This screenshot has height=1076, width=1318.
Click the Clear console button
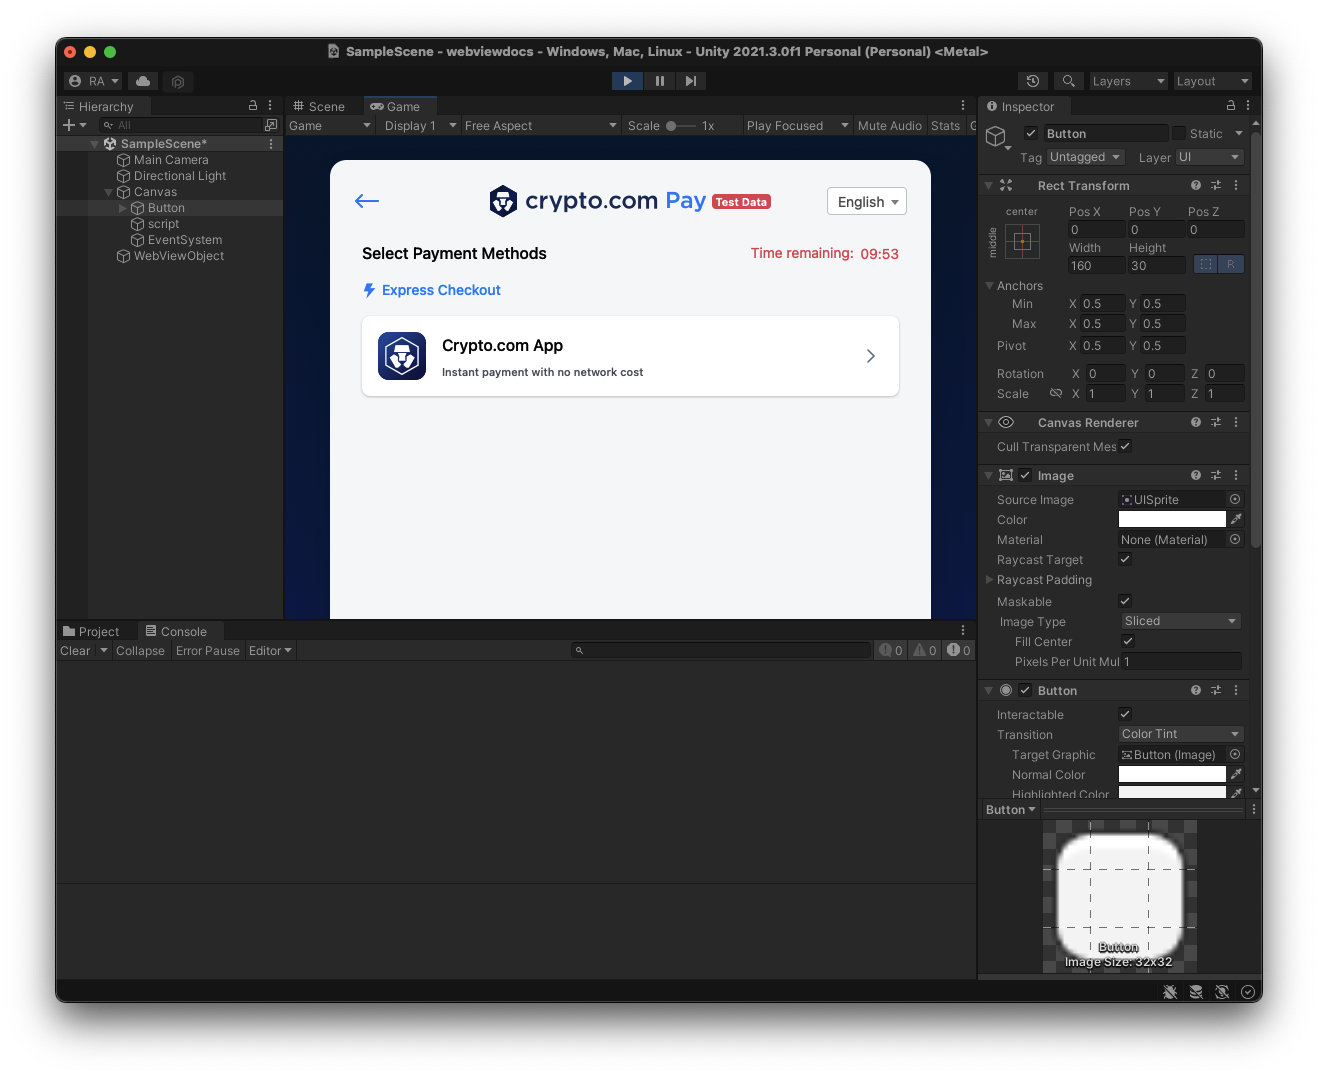pos(75,651)
